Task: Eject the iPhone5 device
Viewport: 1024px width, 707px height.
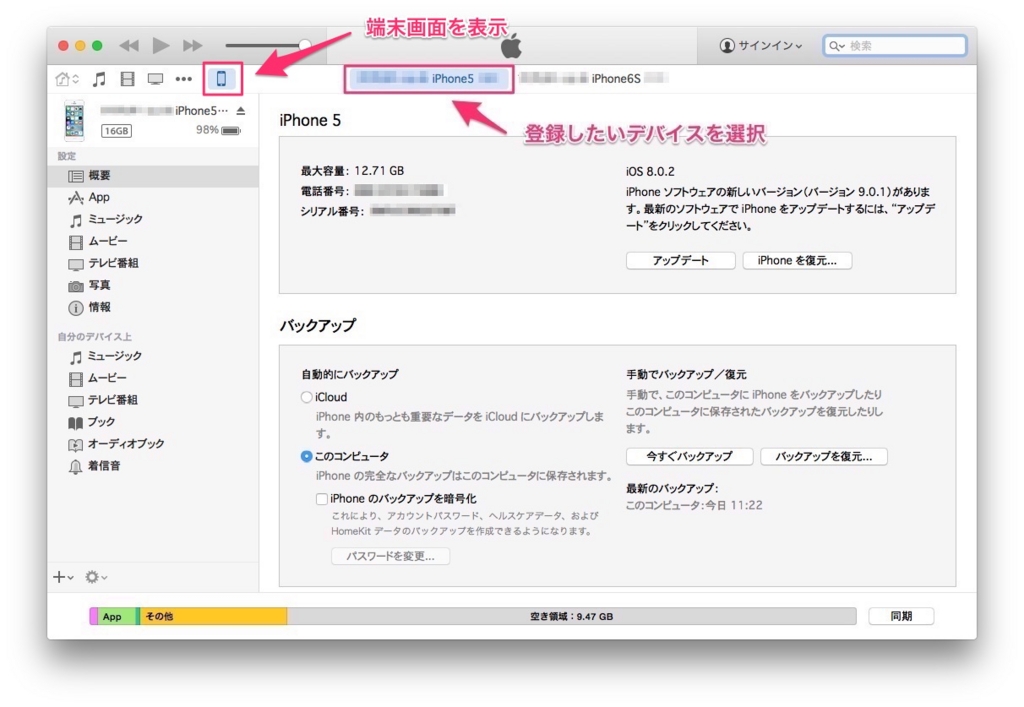Action: [x=241, y=111]
